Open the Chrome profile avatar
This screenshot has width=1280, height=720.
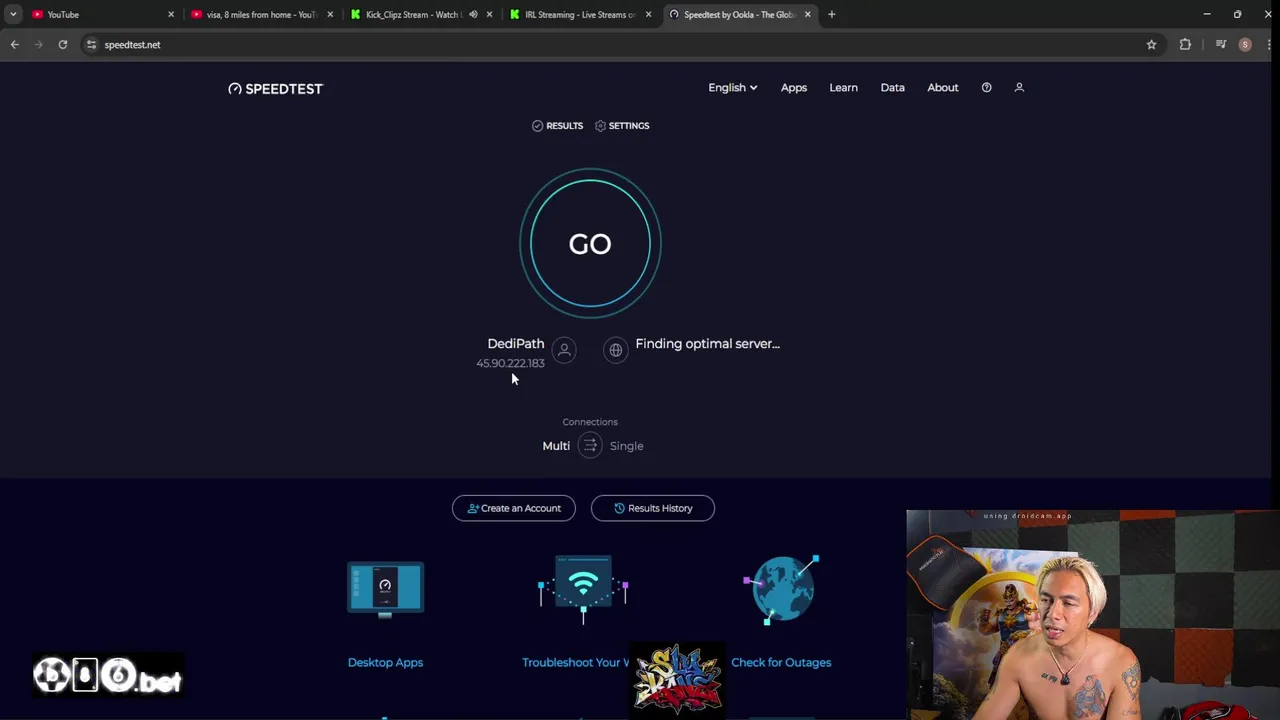pos(1245,45)
